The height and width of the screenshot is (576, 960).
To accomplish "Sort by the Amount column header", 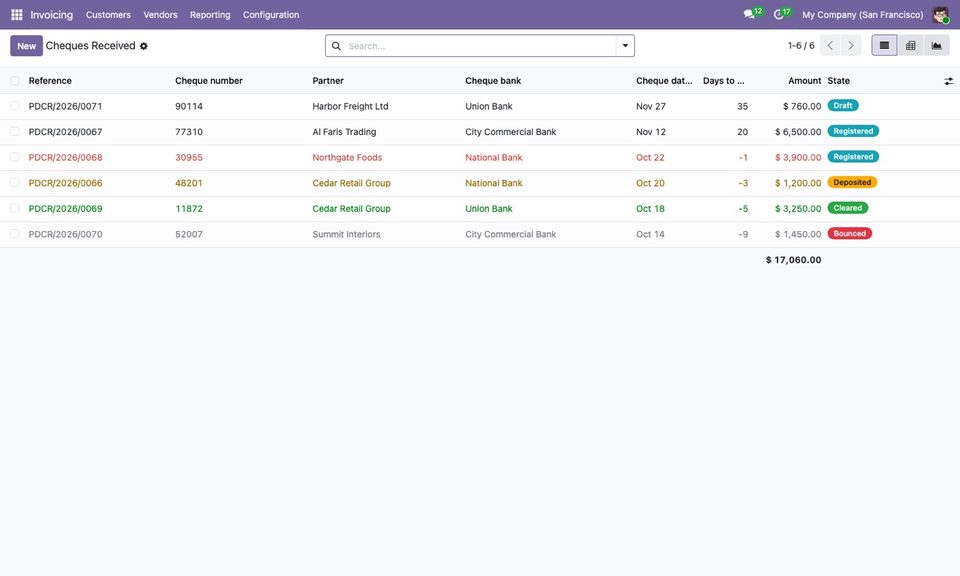I will point(804,81).
